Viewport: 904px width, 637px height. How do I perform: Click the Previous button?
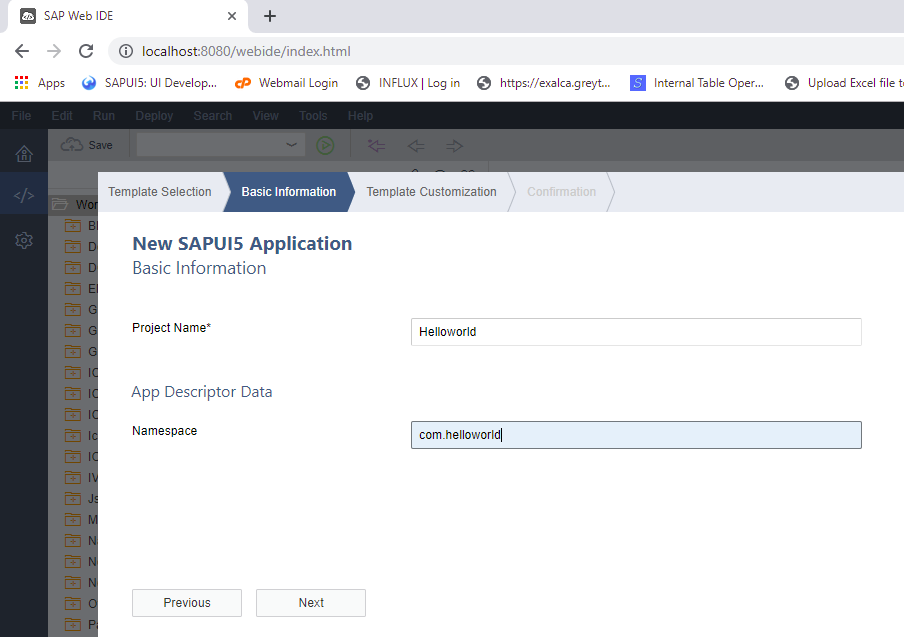click(187, 603)
